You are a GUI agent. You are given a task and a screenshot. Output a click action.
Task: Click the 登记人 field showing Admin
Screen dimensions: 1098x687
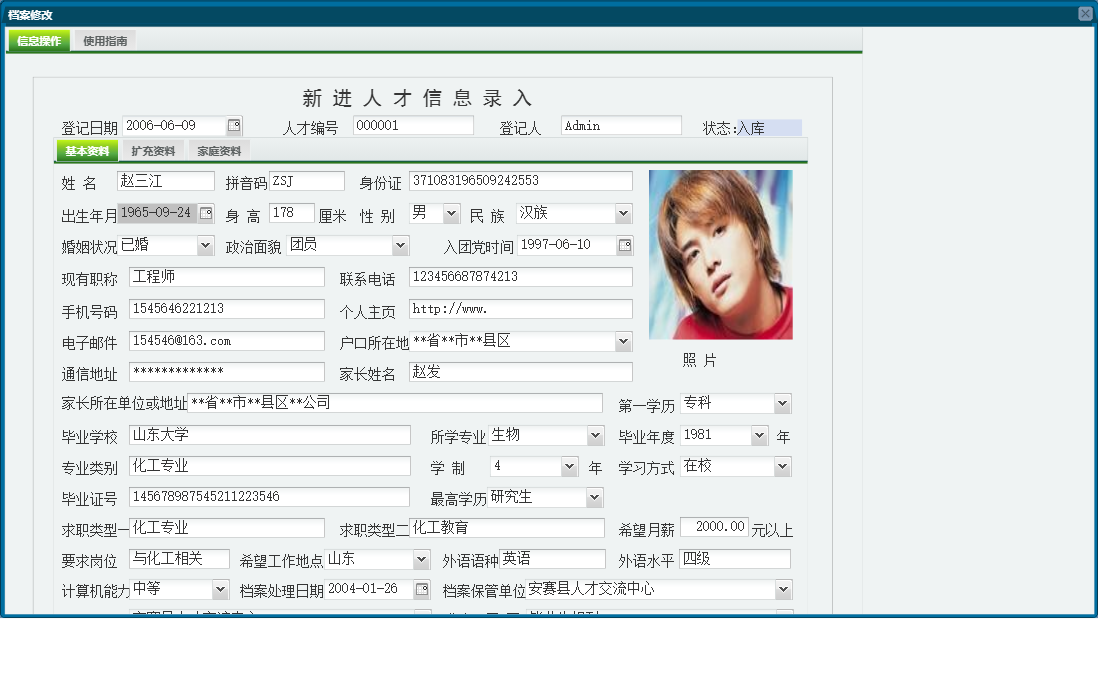click(x=621, y=125)
